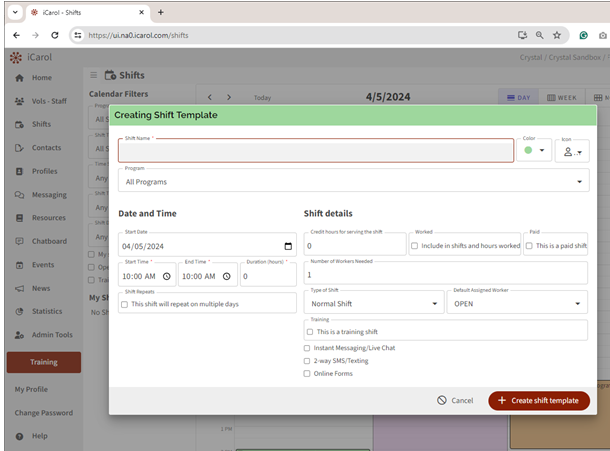Click the Shift Name input field

tap(315, 152)
